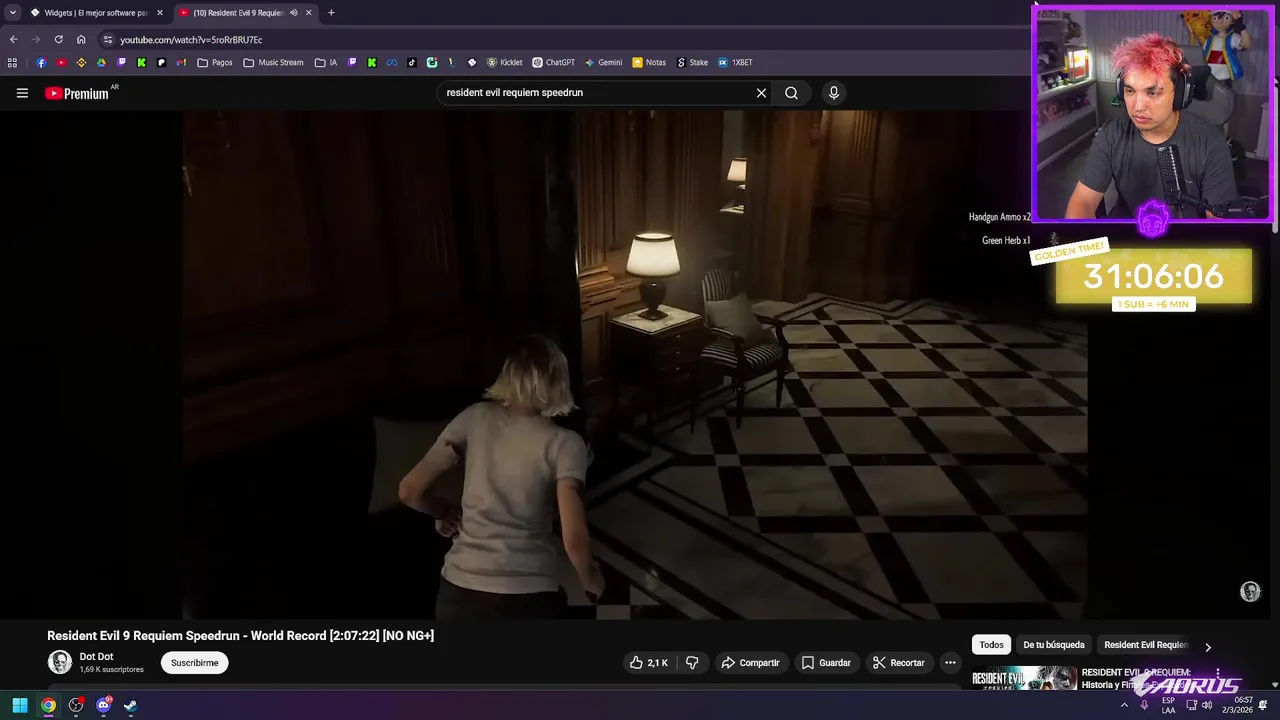The width and height of the screenshot is (1280, 720).
Task: Select the De tu búsqueda chip
Action: [1053, 645]
